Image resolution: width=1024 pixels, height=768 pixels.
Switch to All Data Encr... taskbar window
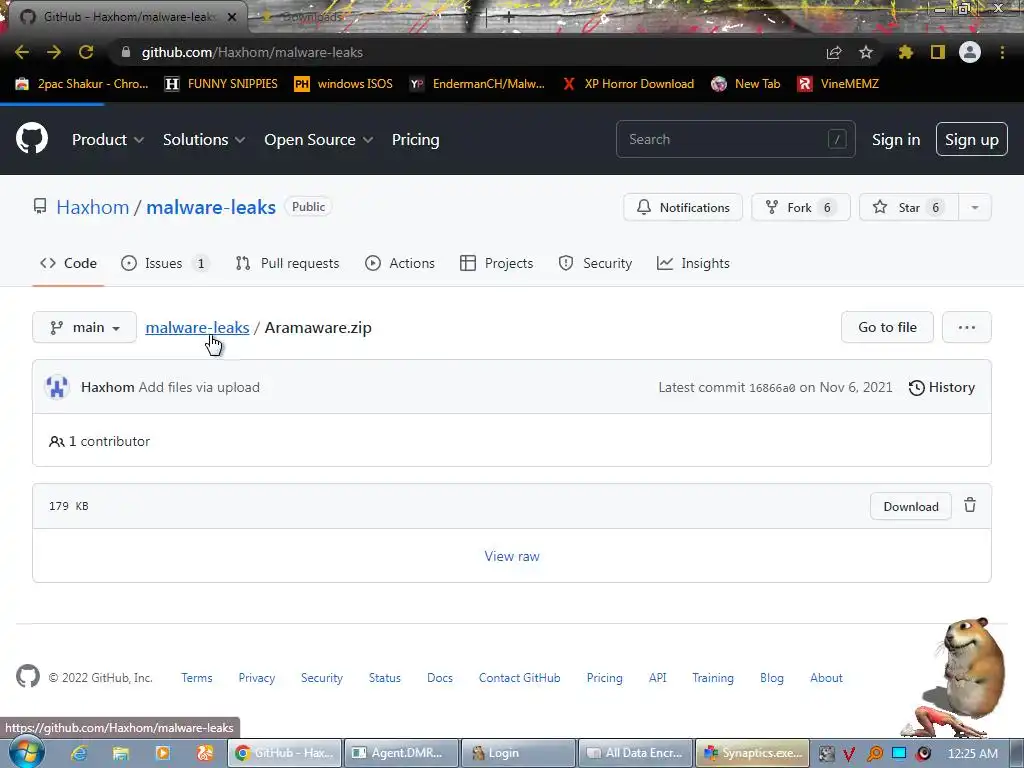click(635, 753)
